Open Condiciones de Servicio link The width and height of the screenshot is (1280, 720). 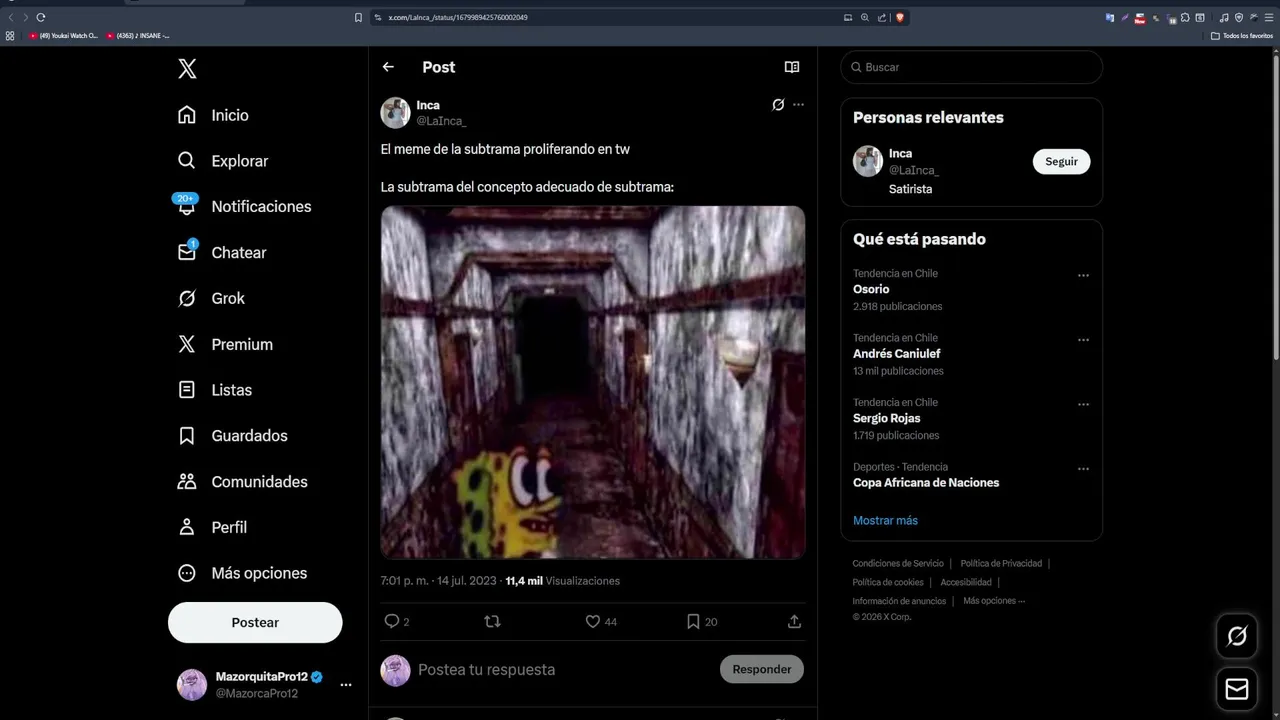(x=898, y=563)
